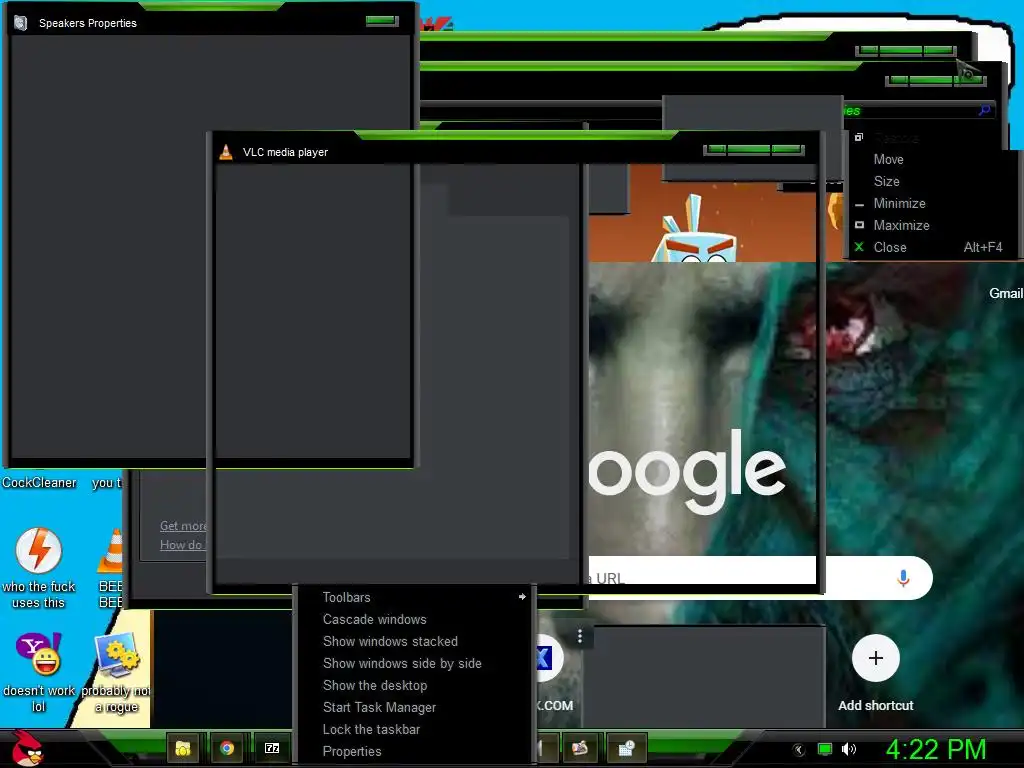Open the Gmail link
This screenshot has width=1024, height=768.
coord(1006,294)
